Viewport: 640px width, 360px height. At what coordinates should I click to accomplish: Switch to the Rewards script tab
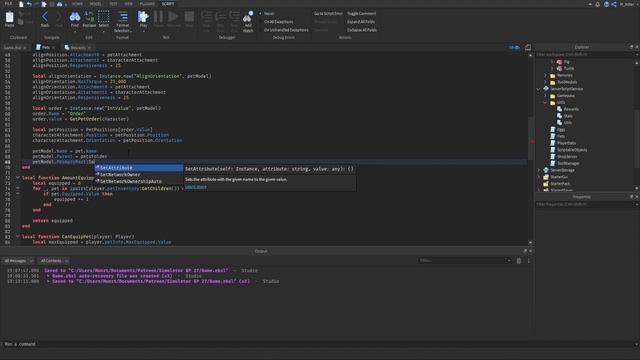[78, 47]
